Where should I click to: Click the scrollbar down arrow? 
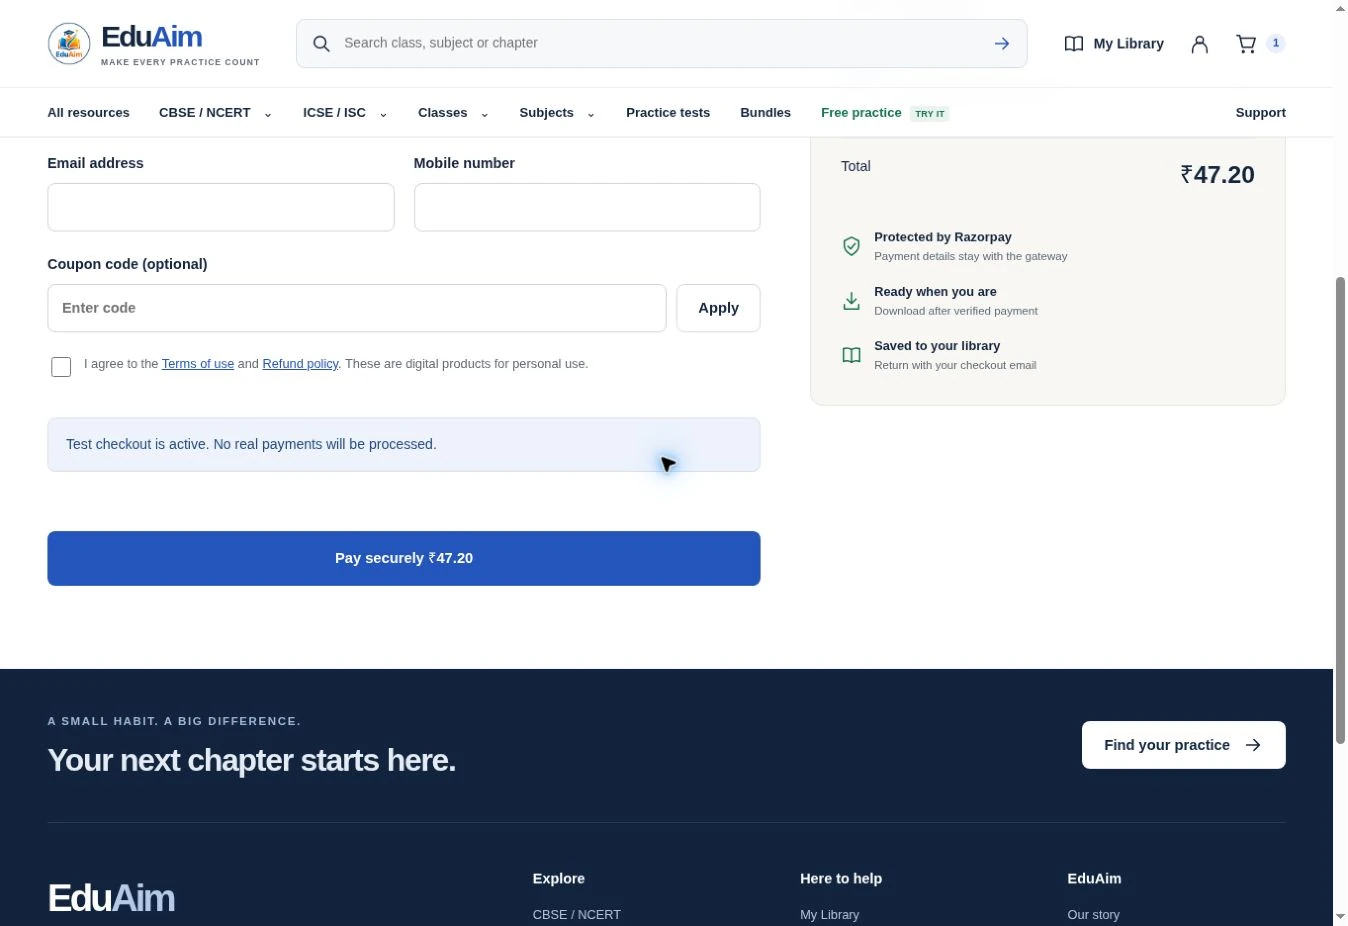pos(1340,917)
